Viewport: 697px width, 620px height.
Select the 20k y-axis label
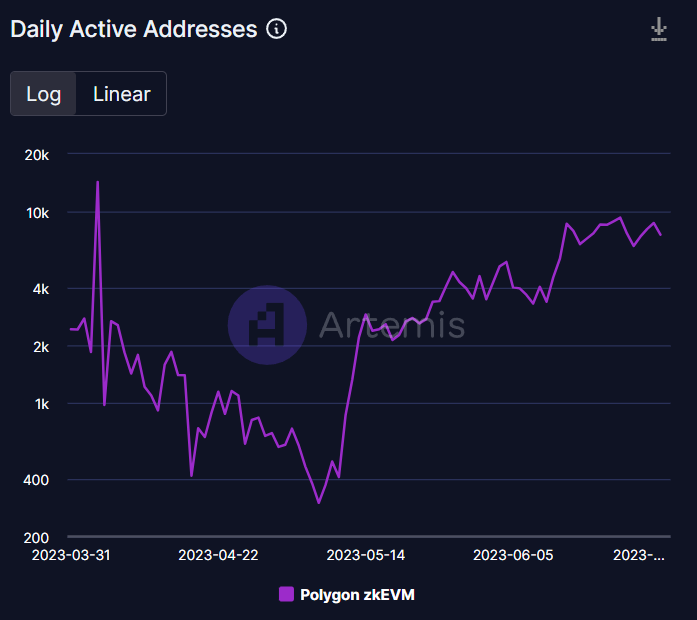click(37, 155)
